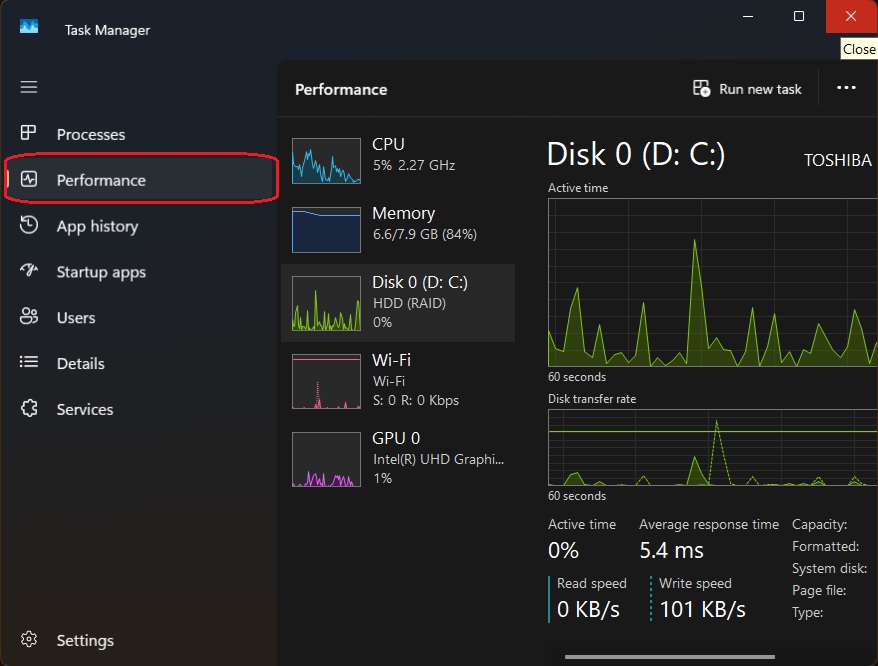Click the Settings gear icon
This screenshot has height=666, width=878.
29,639
